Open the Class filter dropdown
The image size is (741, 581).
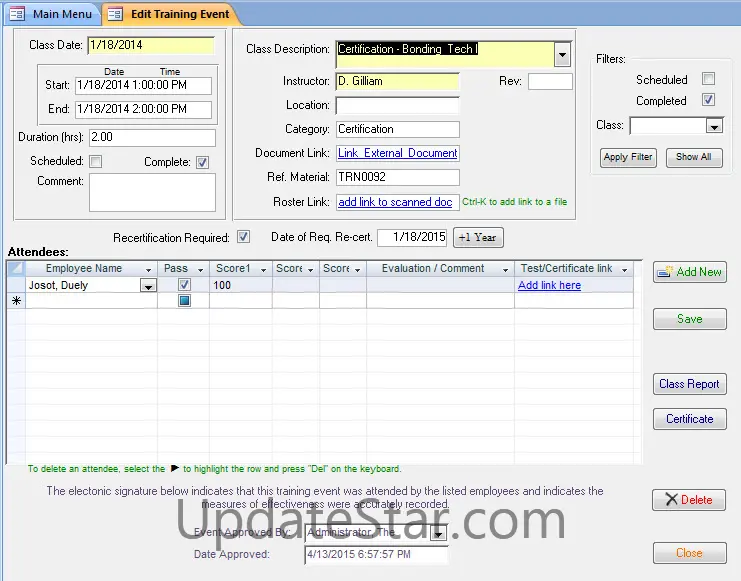[x=714, y=126]
